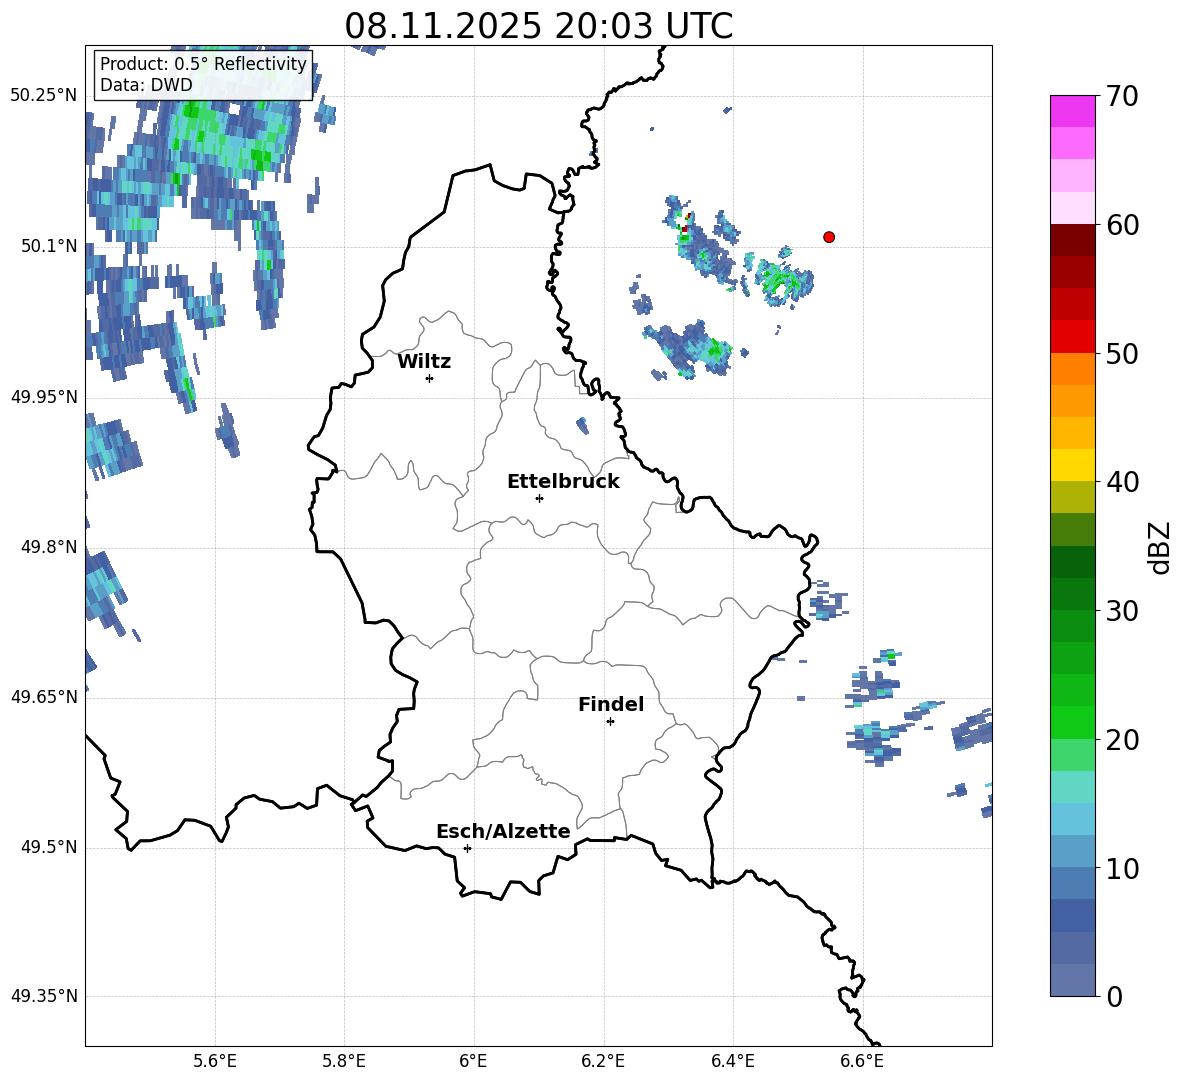This screenshot has height=1081, width=1184.
Task: Click the Wiltz station cross marker
Action: pyautogui.click(x=430, y=378)
